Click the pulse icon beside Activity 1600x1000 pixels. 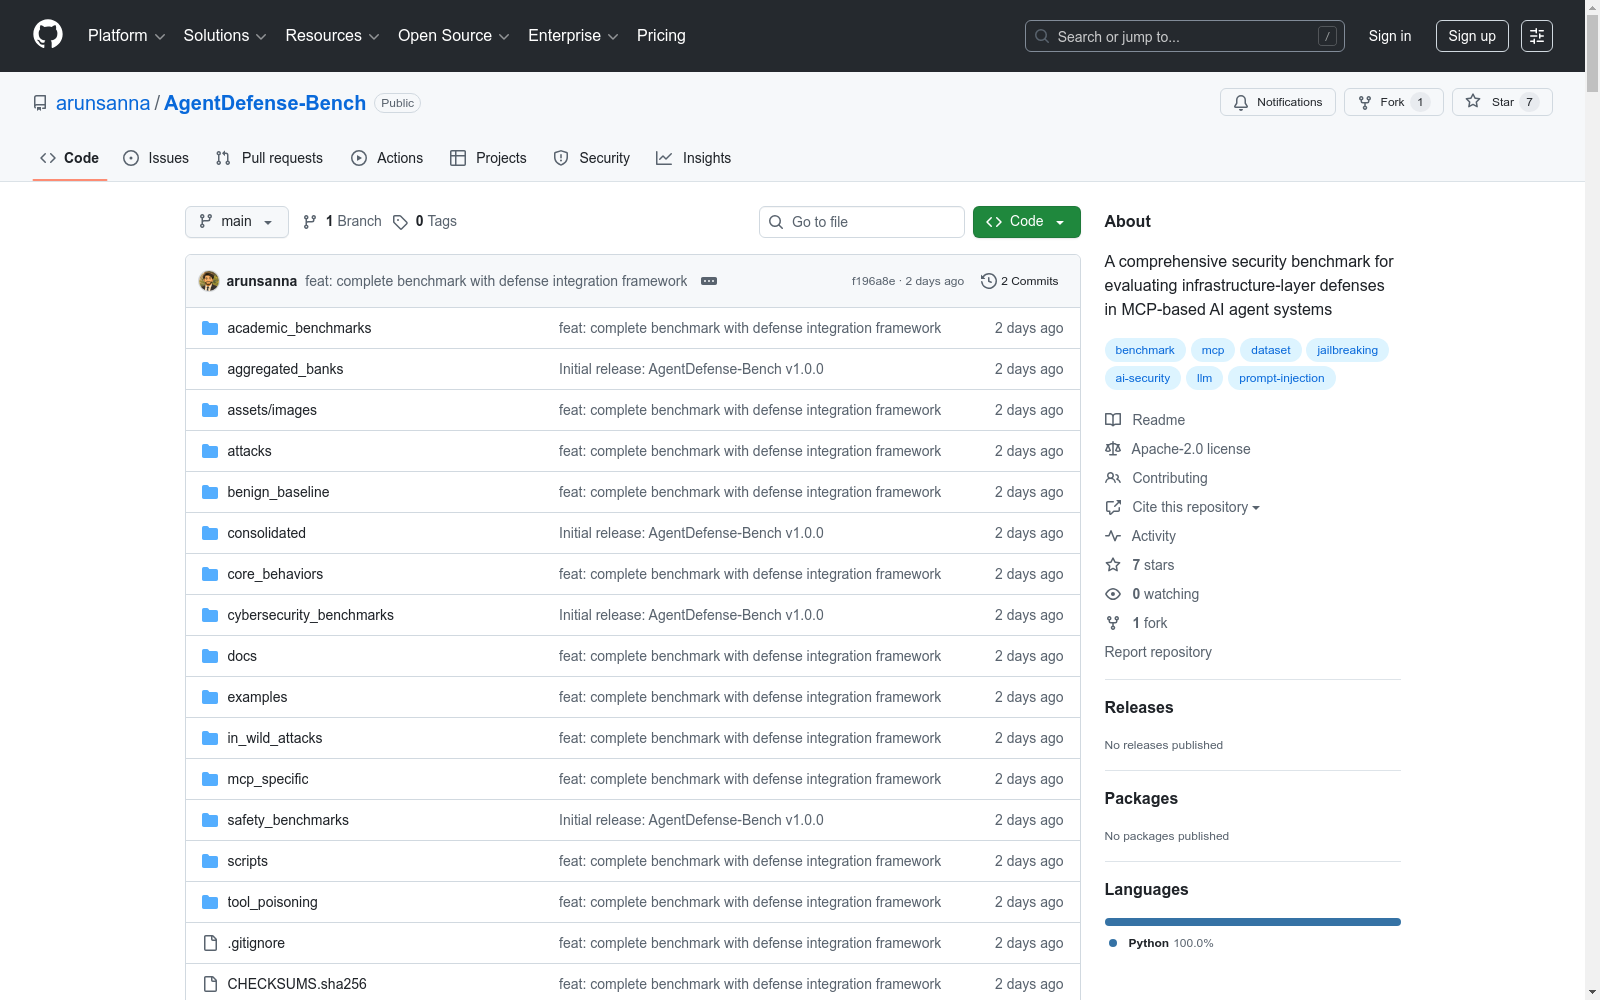[x=1113, y=536]
